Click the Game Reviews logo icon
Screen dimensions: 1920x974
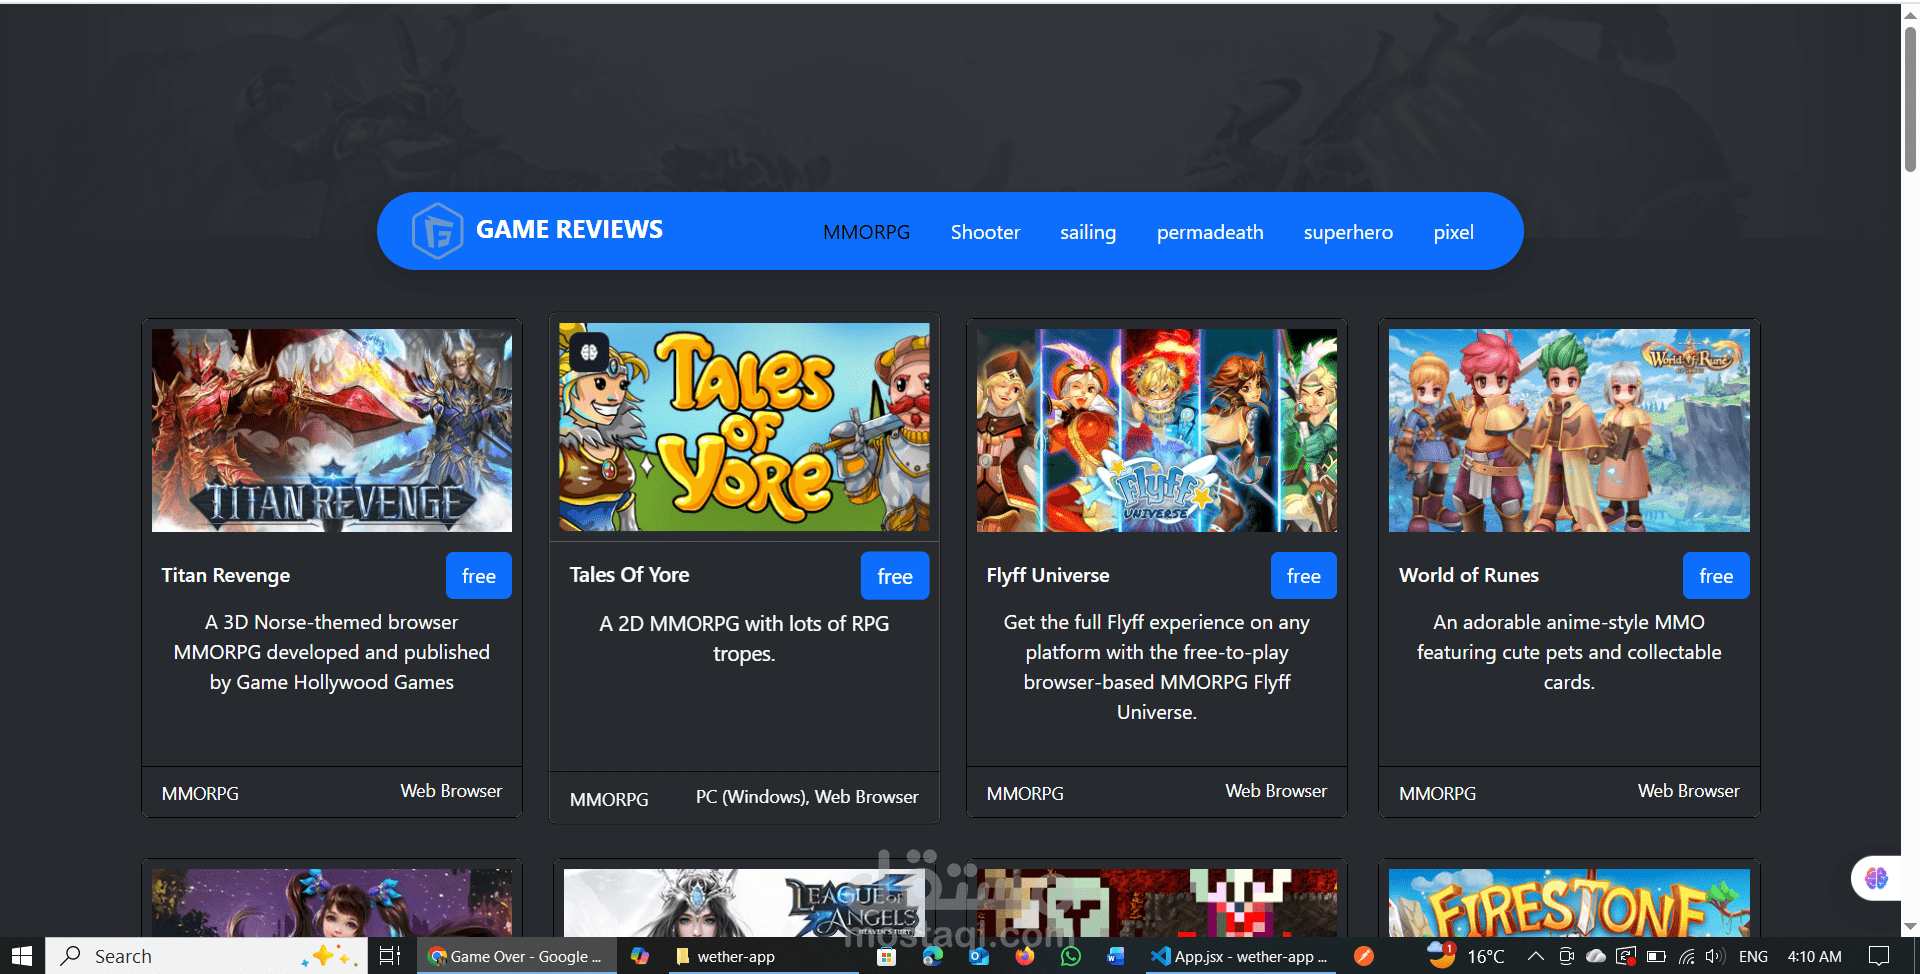(437, 231)
